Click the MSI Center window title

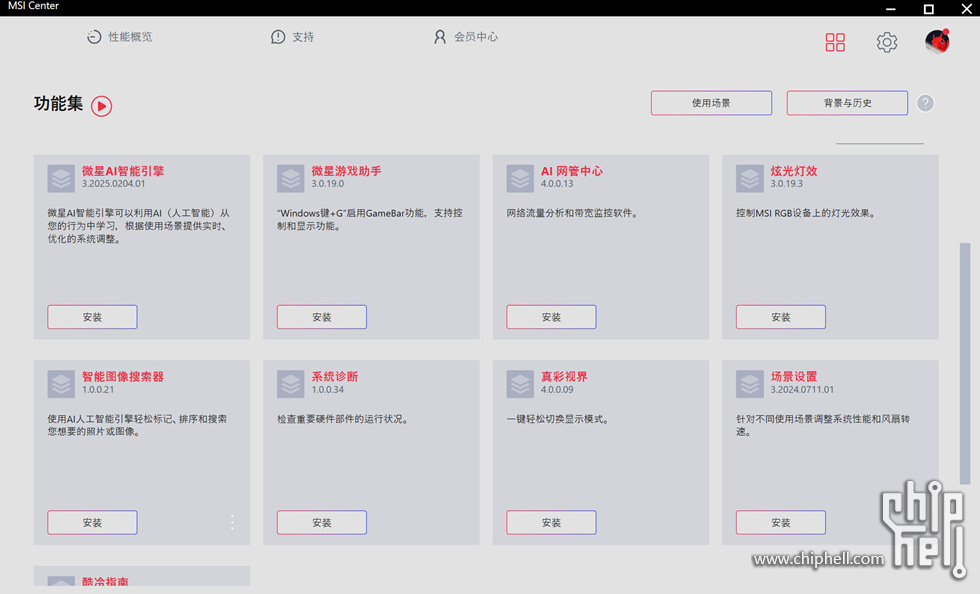pyautogui.click(x=33, y=6)
